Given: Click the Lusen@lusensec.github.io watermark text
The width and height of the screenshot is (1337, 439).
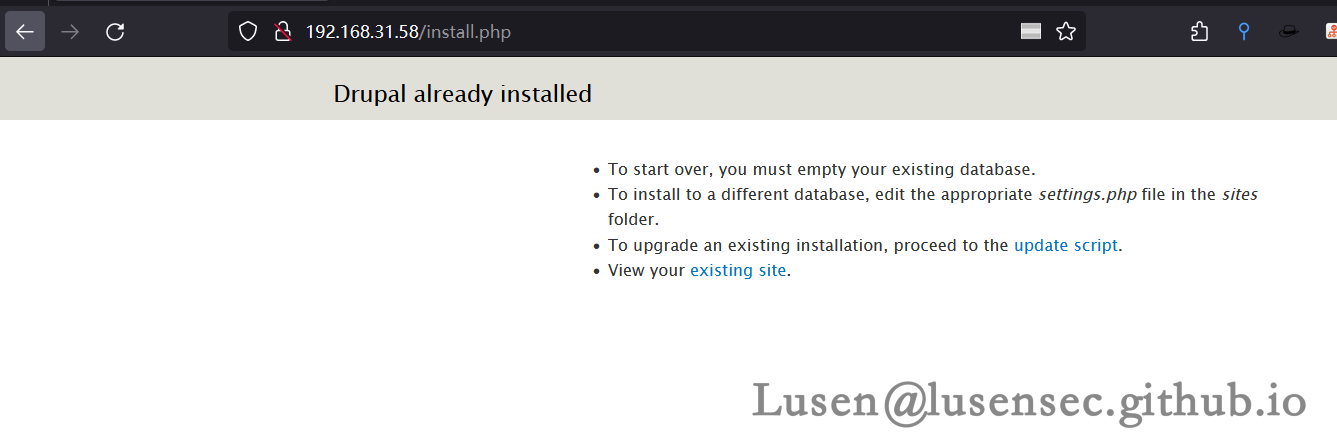Looking at the screenshot, I should [x=1029, y=401].
